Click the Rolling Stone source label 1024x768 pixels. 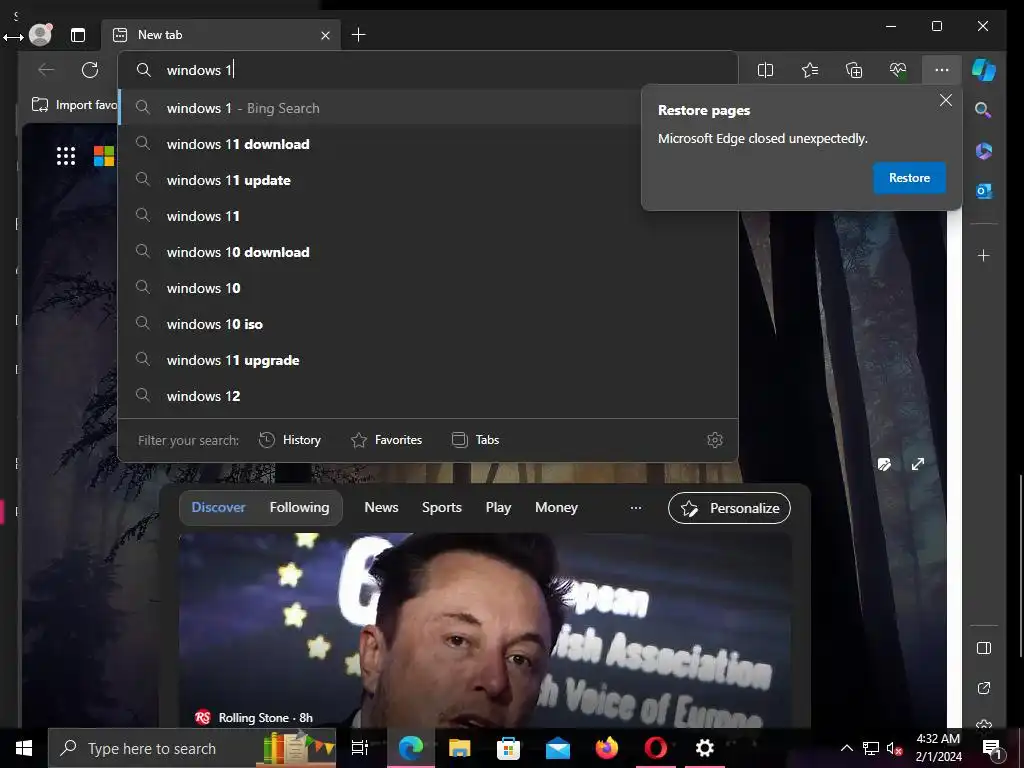point(253,718)
